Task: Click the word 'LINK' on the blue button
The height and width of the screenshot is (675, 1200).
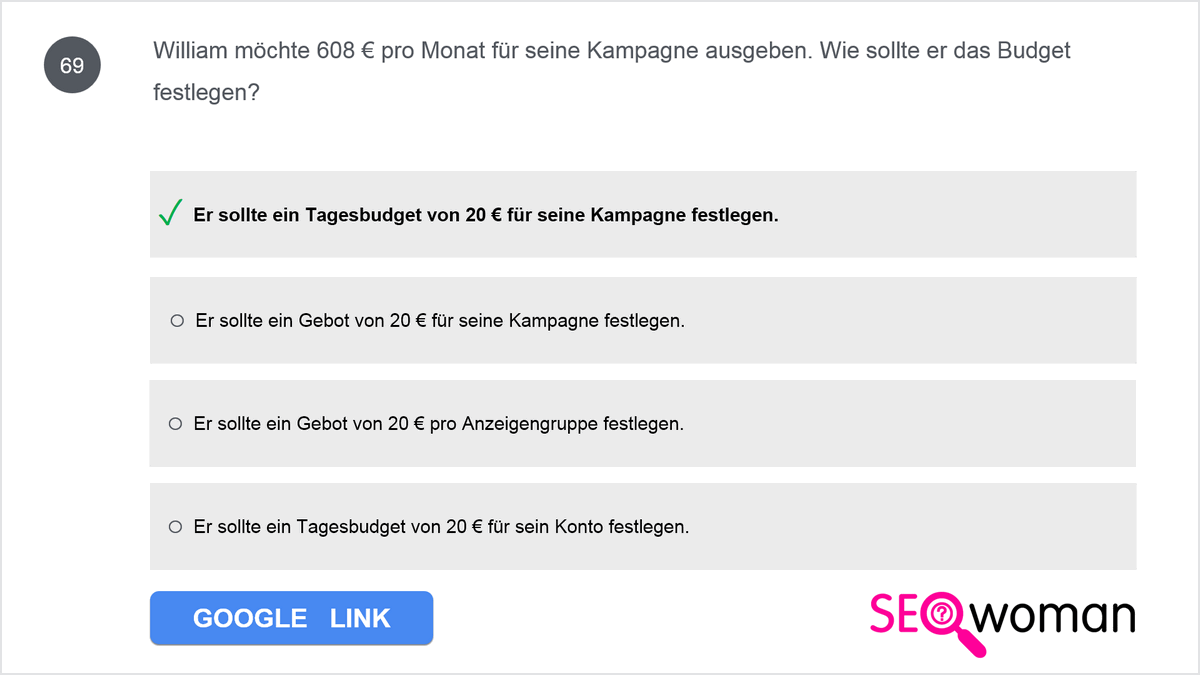Action: (x=360, y=618)
